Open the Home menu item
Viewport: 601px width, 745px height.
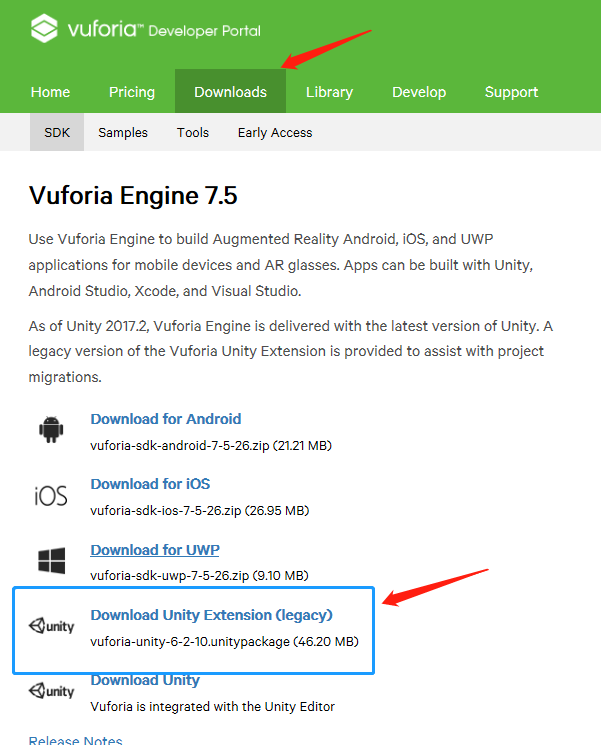(50, 92)
